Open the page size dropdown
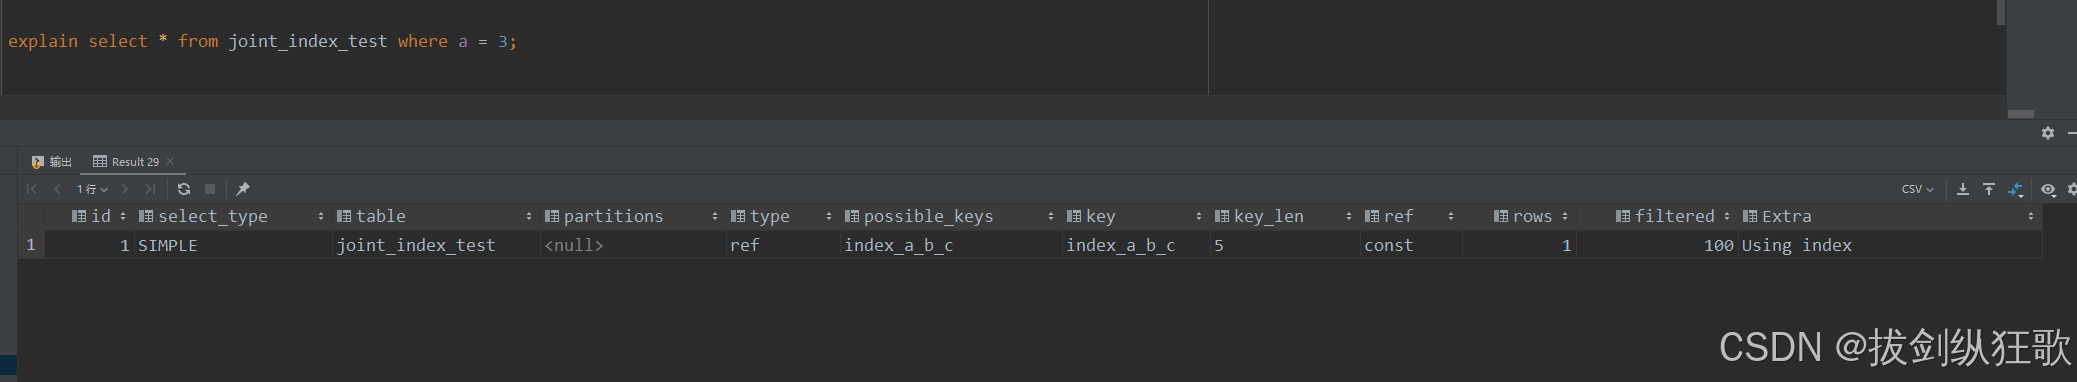Viewport: 2077px width, 382px height. [92, 189]
